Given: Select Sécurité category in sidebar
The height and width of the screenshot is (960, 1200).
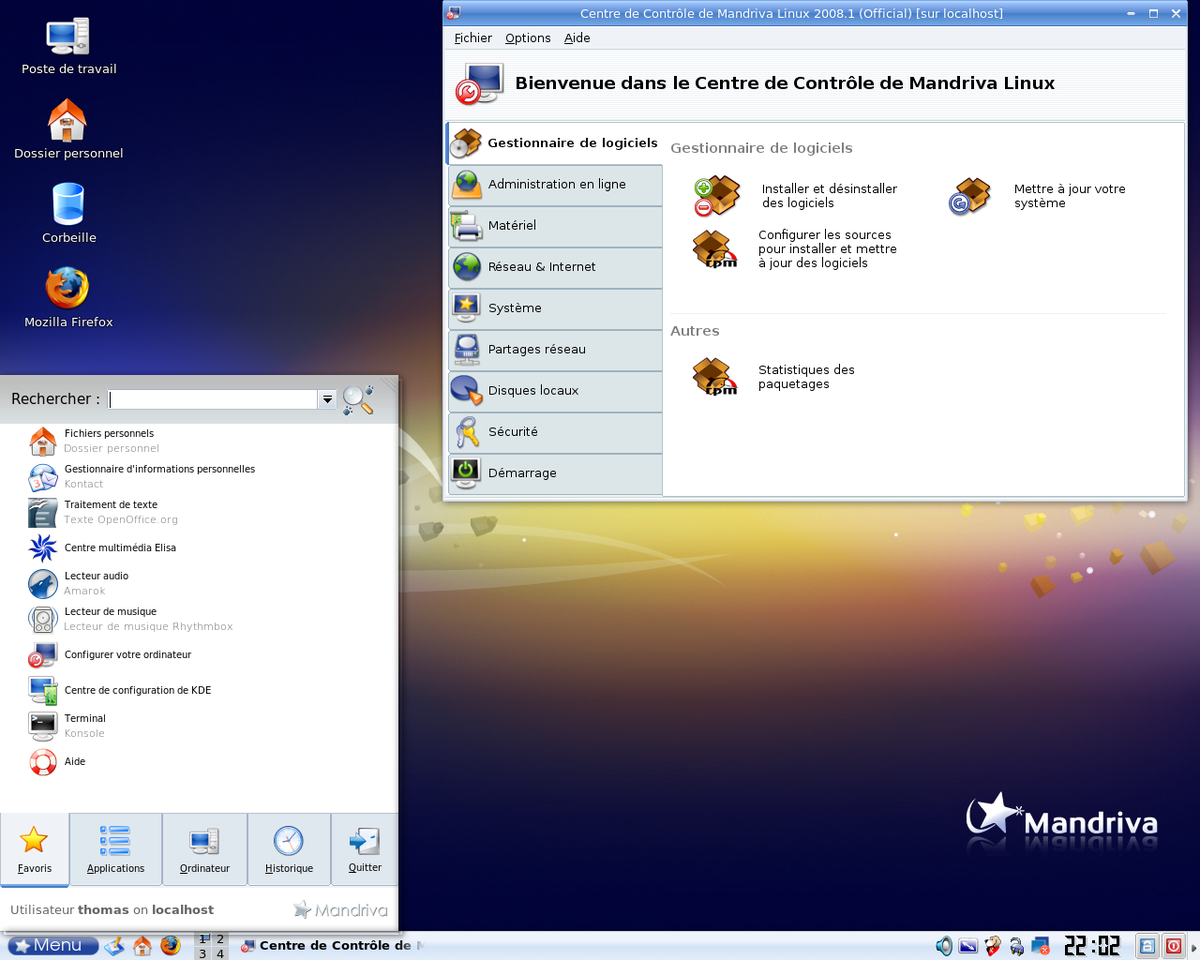Looking at the screenshot, I should pos(555,432).
